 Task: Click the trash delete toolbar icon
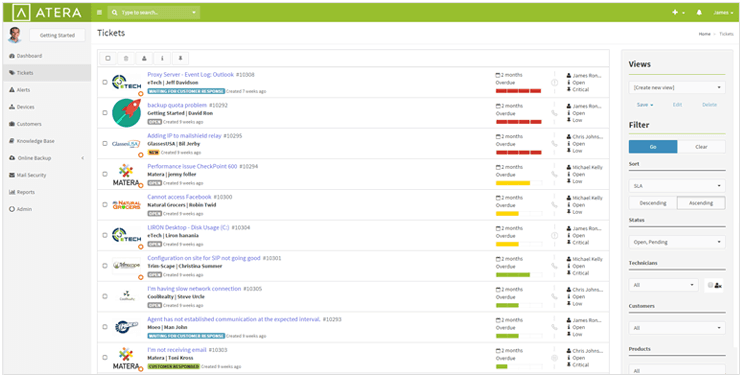point(126,58)
